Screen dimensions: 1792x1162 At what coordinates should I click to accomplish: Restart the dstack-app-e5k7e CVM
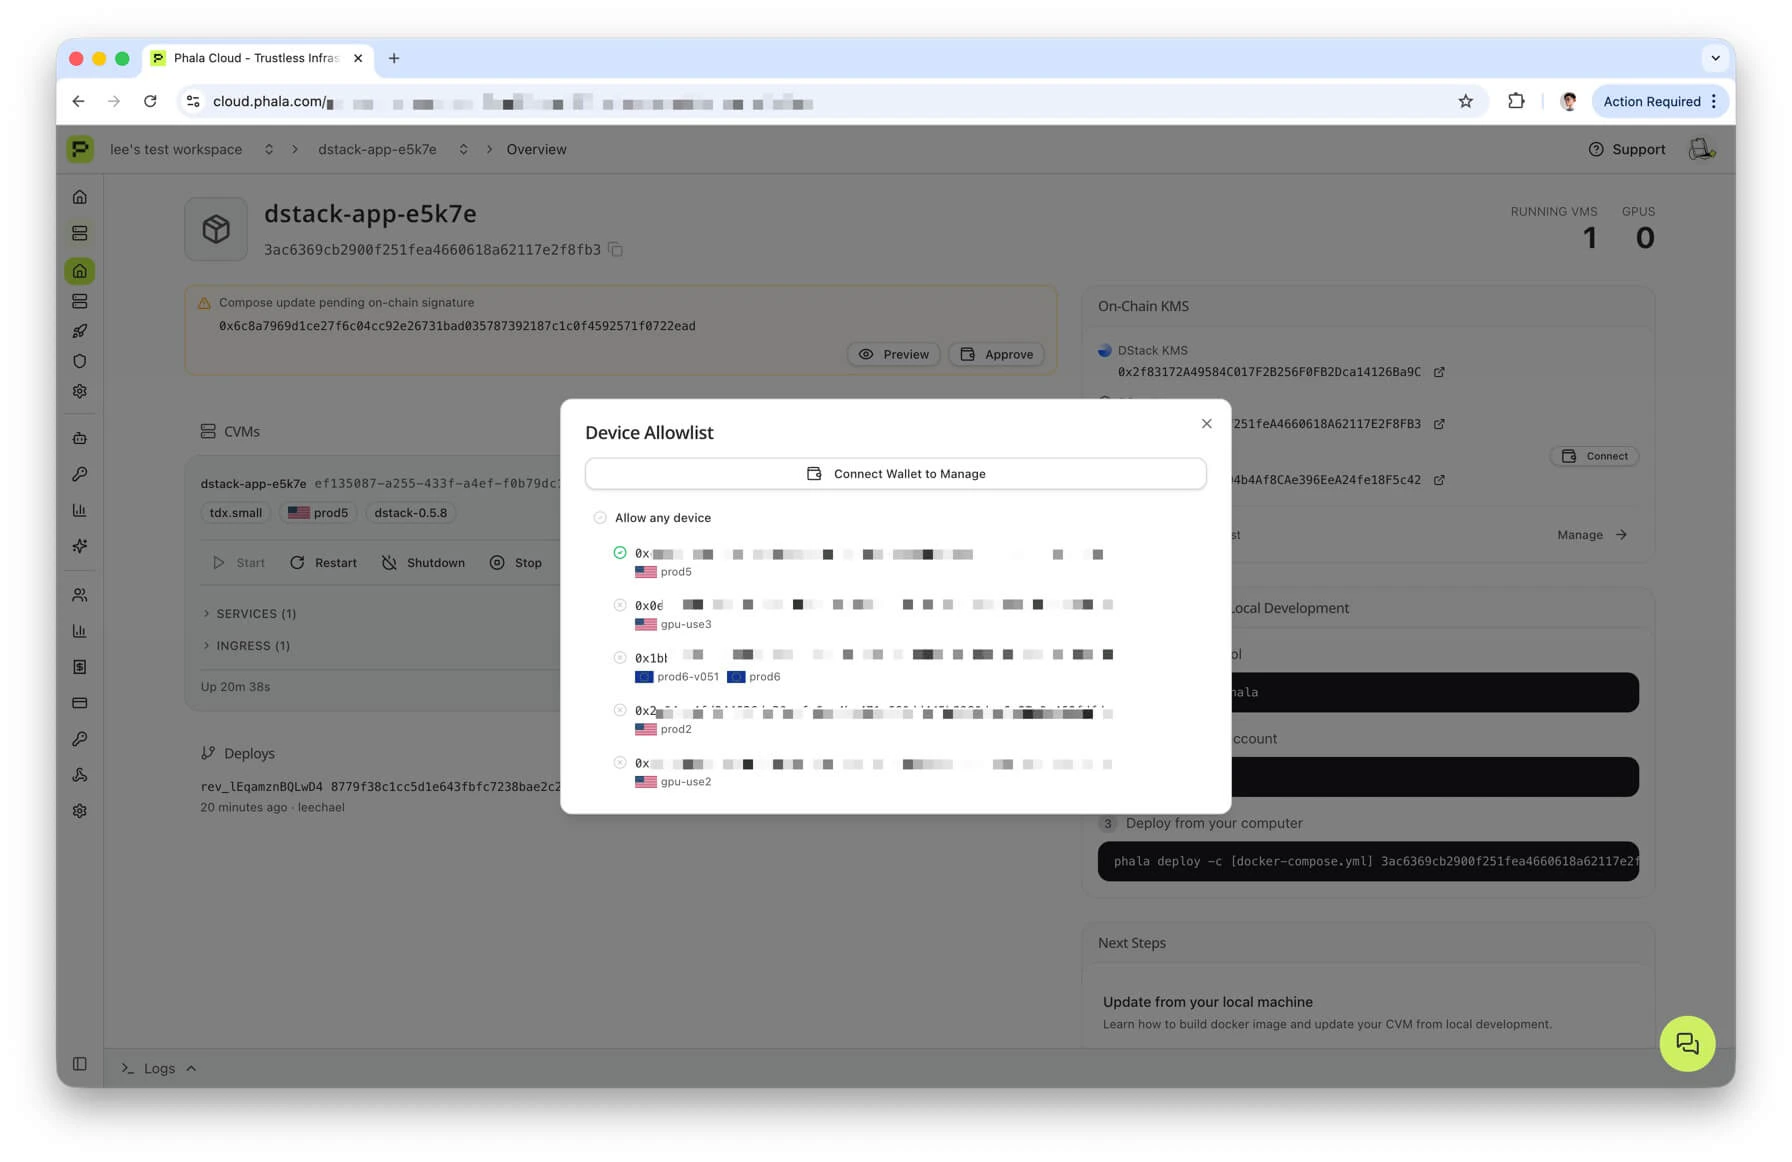click(323, 563)
